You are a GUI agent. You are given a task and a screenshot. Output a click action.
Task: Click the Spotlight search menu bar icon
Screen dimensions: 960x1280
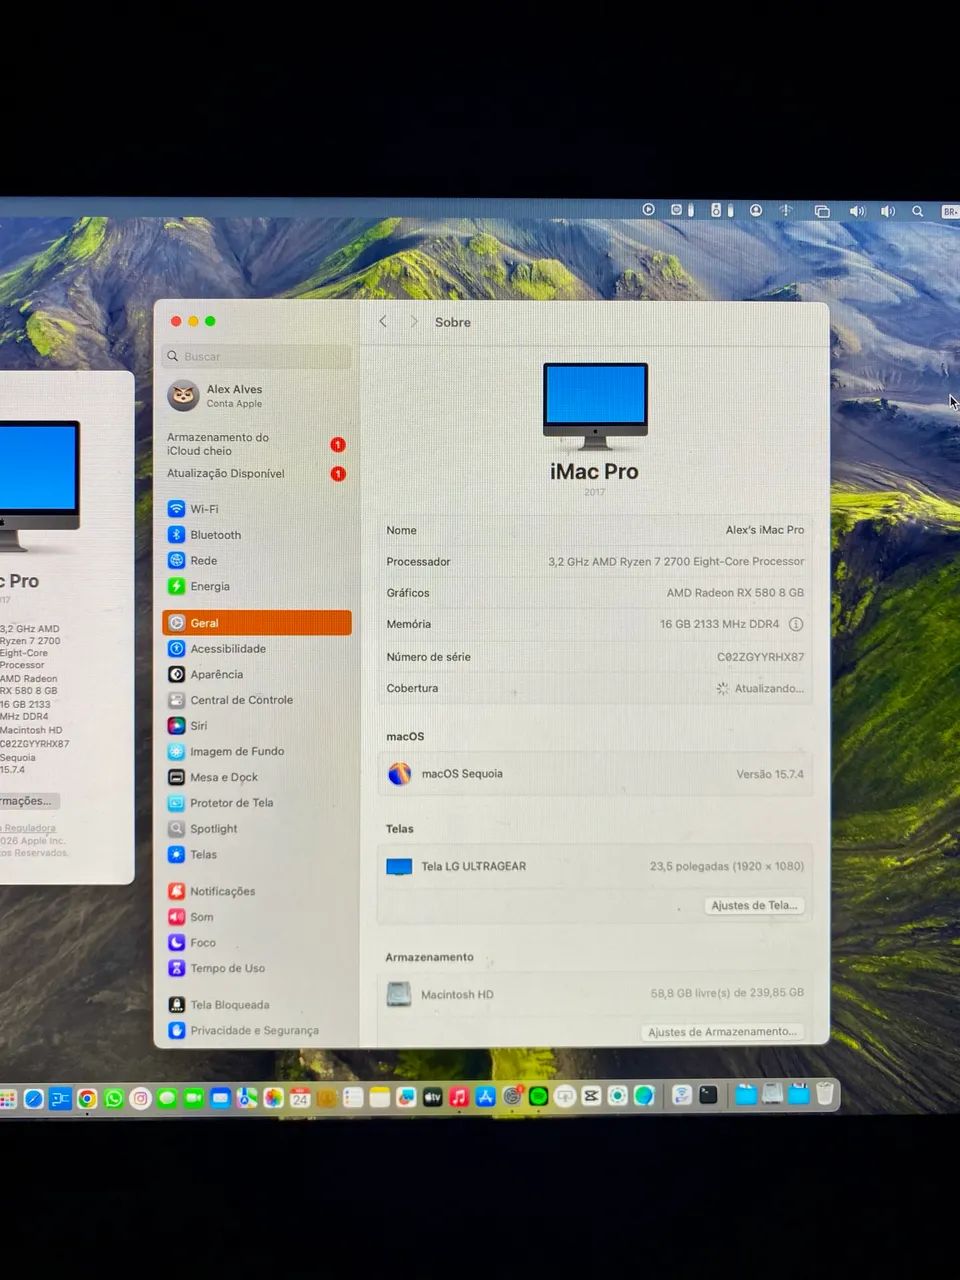[x=917, y=211]
